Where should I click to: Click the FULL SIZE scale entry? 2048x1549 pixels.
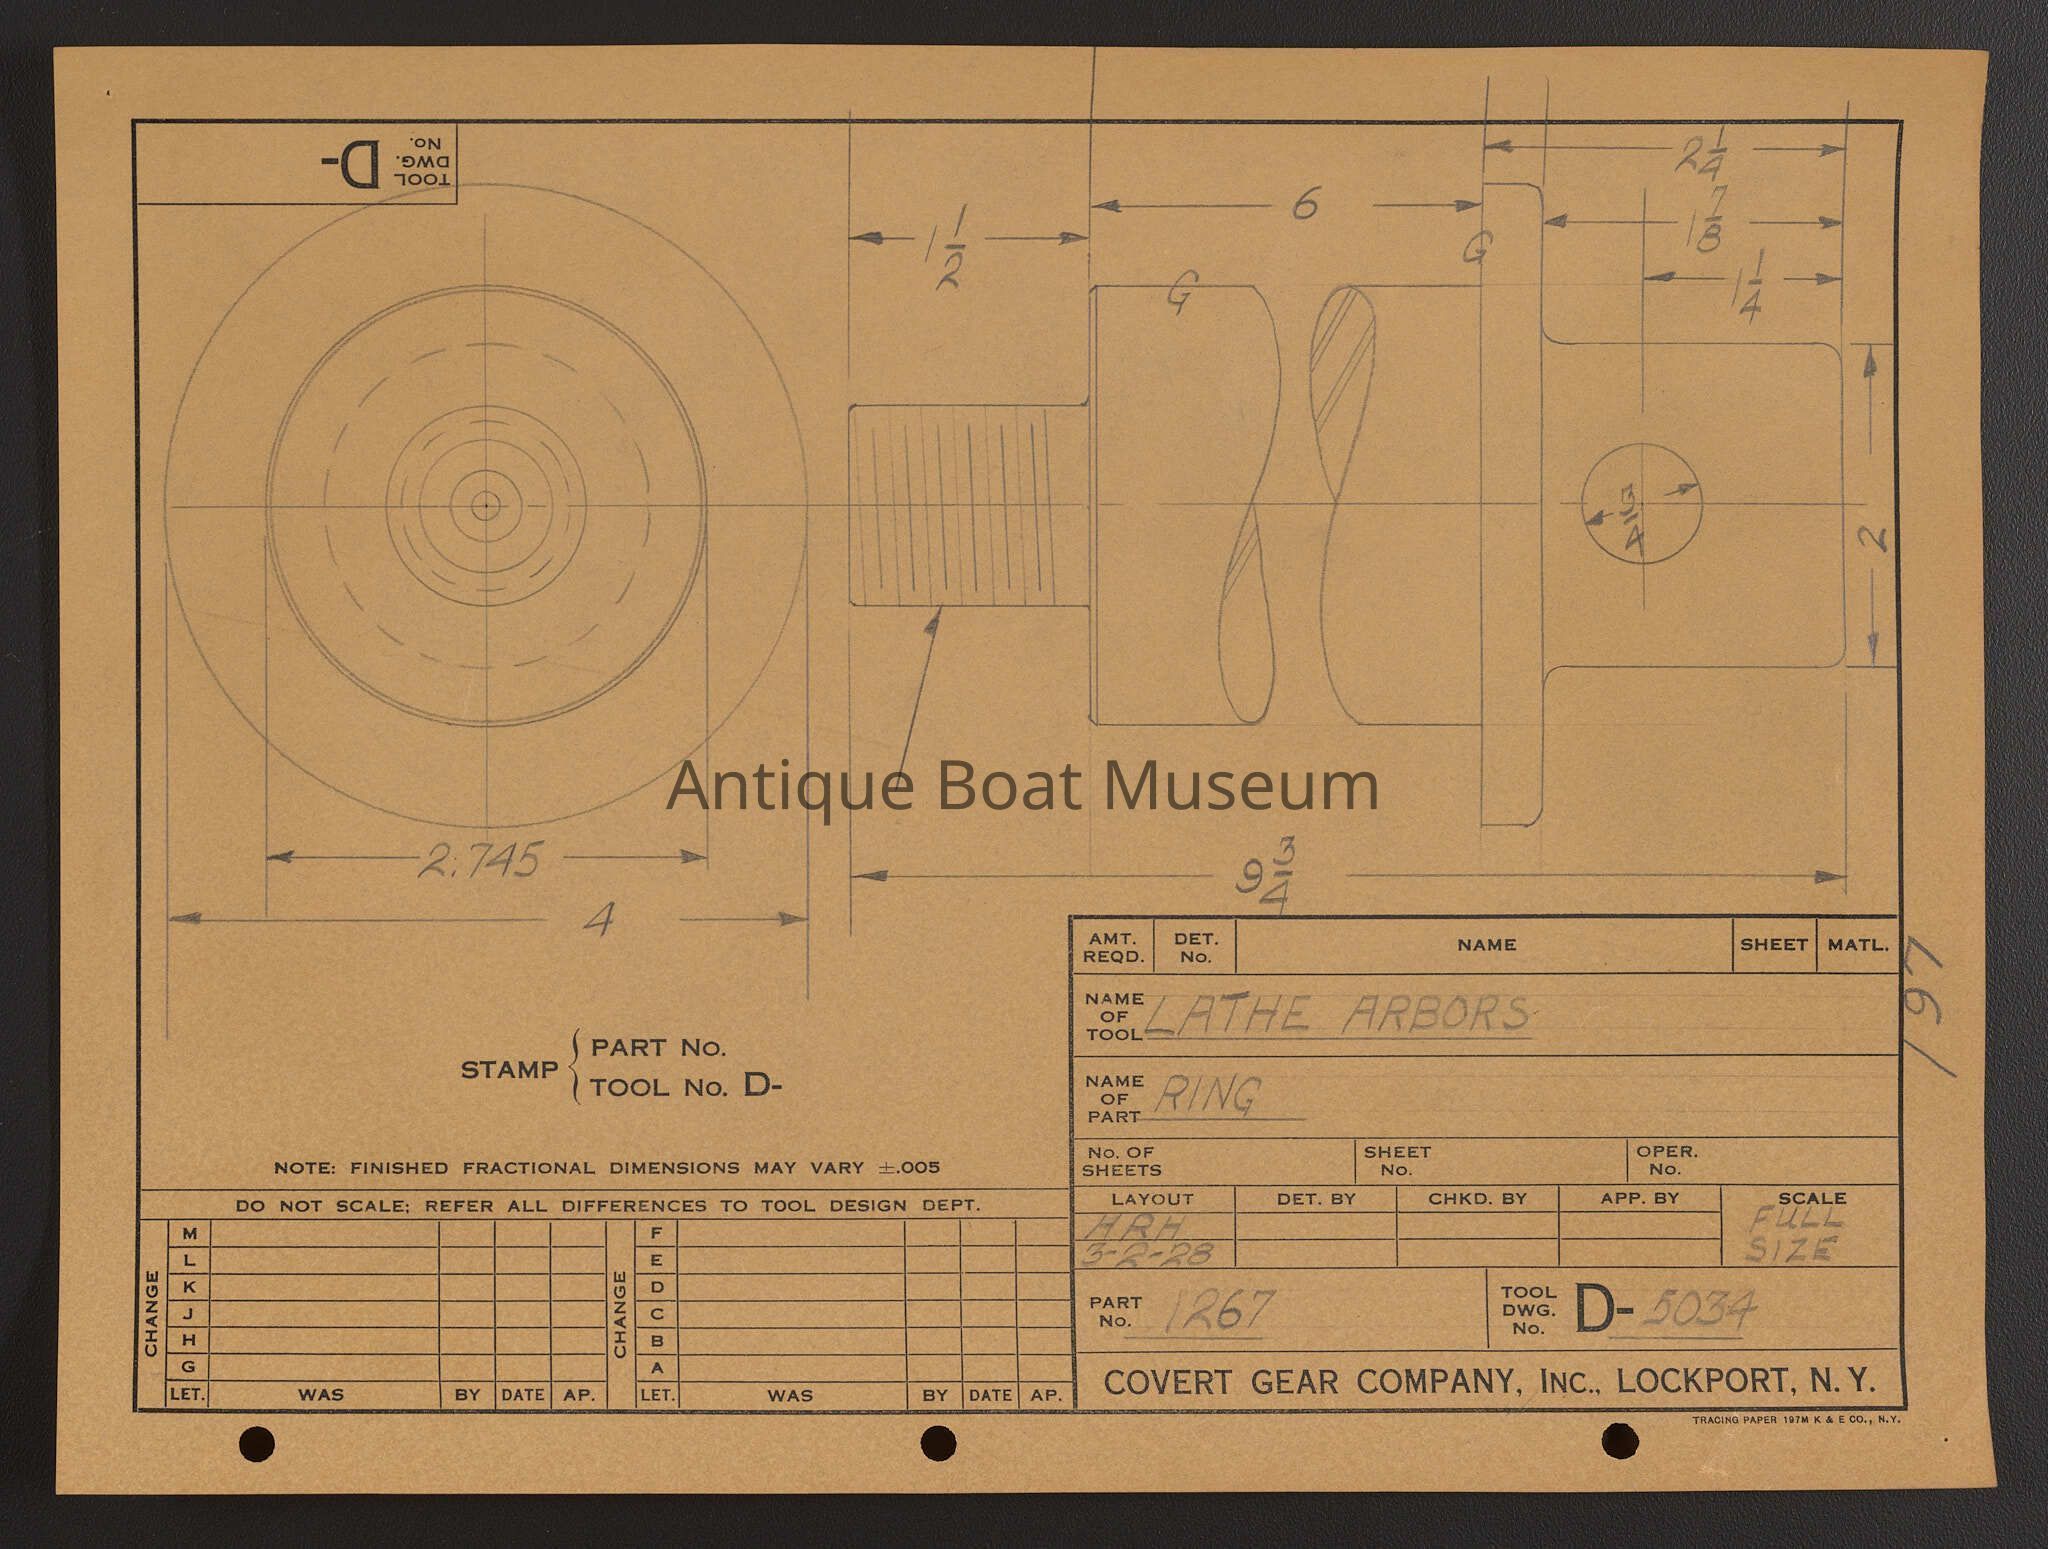[1795, 1233]
